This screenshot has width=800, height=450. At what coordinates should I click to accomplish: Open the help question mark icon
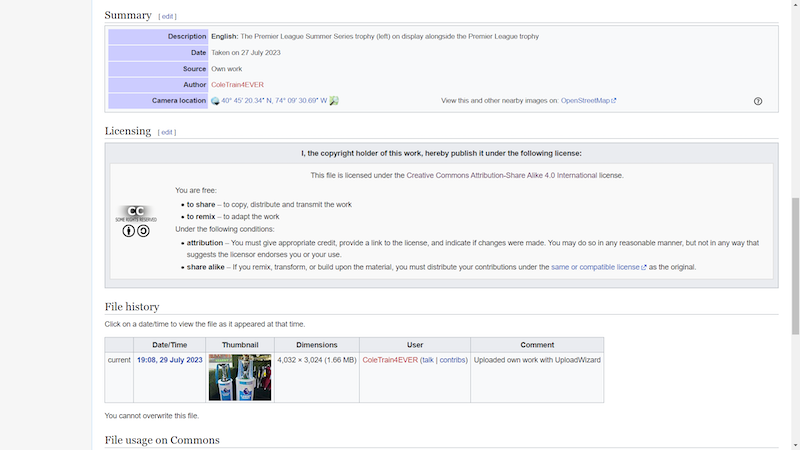[758, 101]
